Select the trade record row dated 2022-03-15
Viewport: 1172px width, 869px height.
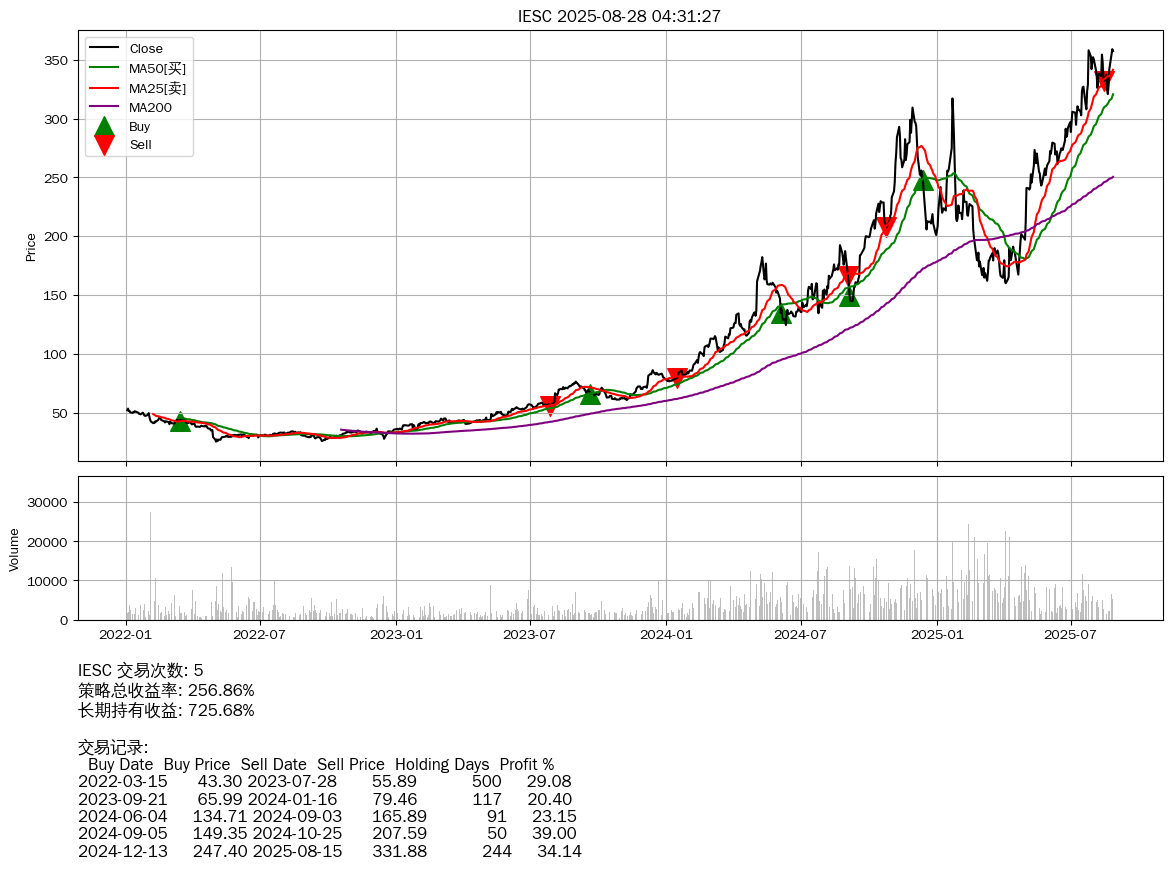pos(325,781)
